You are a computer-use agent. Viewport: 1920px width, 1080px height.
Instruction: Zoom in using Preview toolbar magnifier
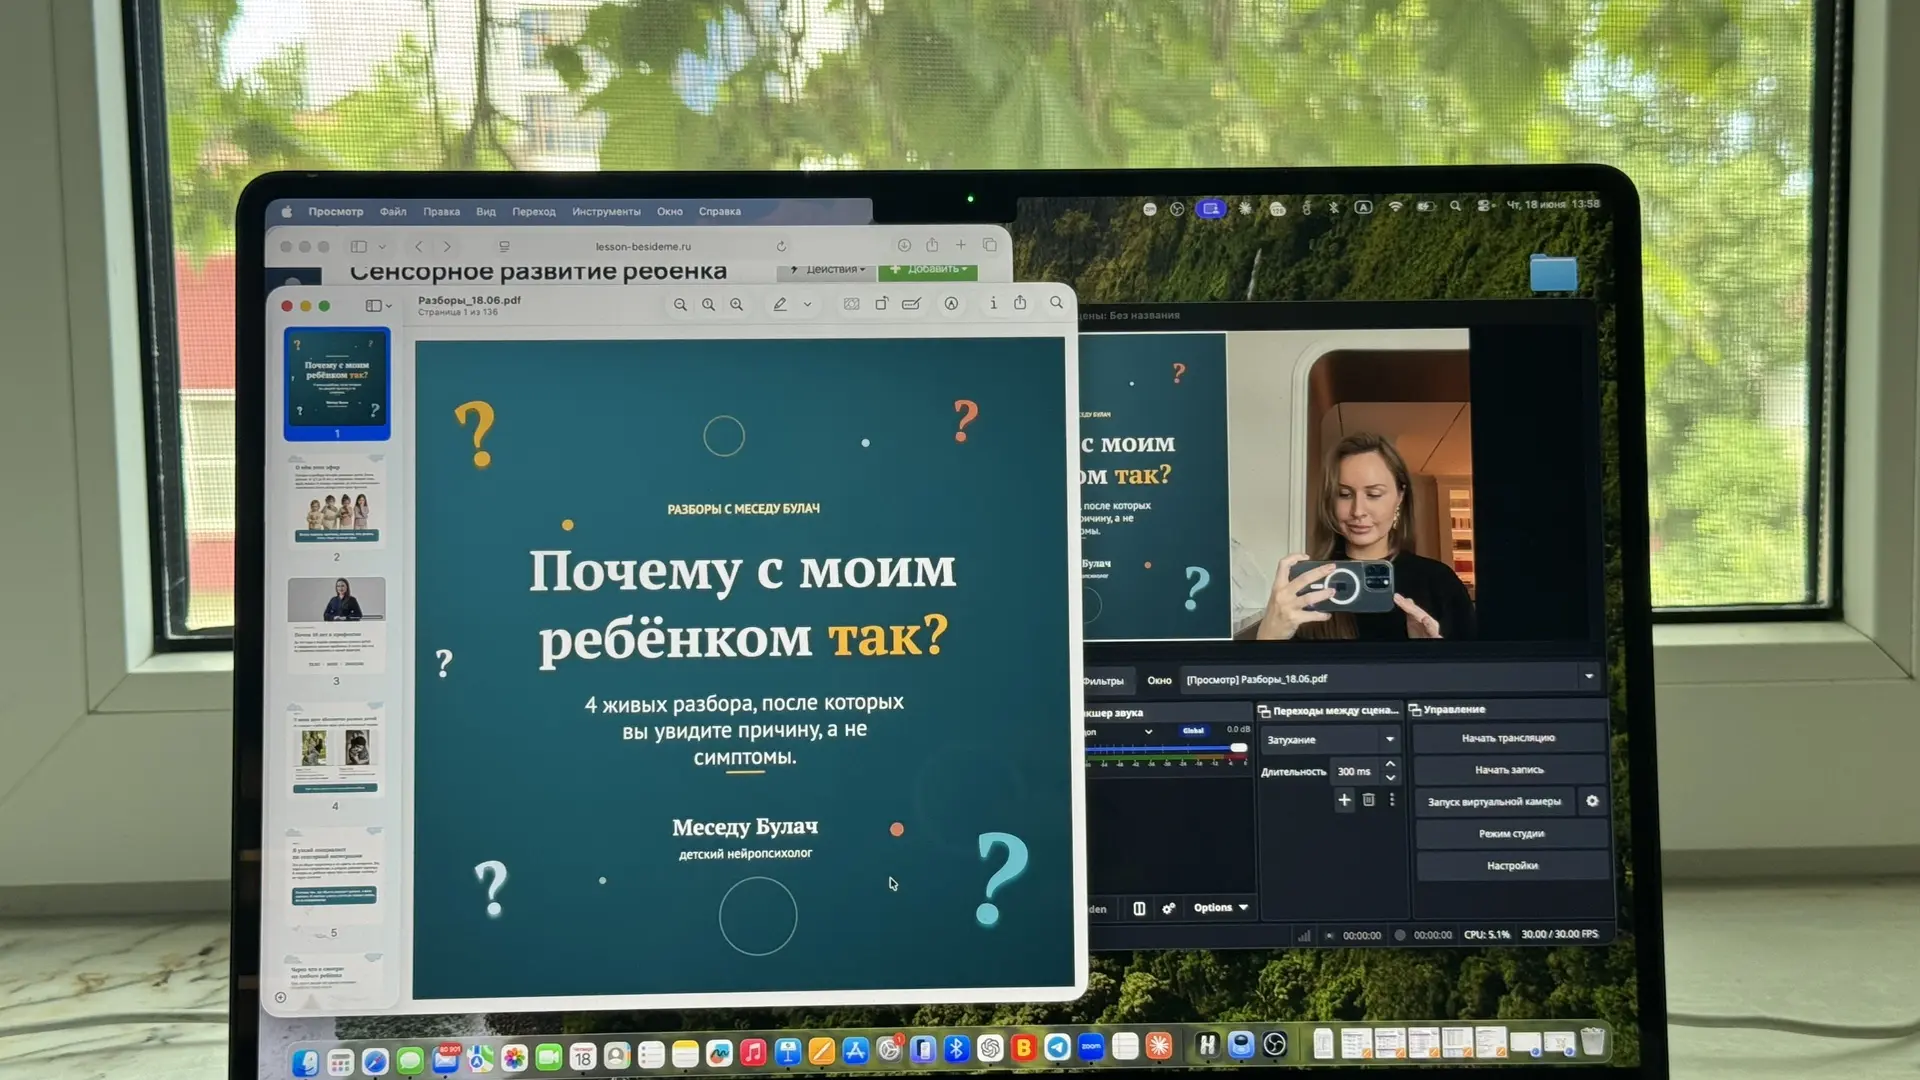(x=736, y=305)
